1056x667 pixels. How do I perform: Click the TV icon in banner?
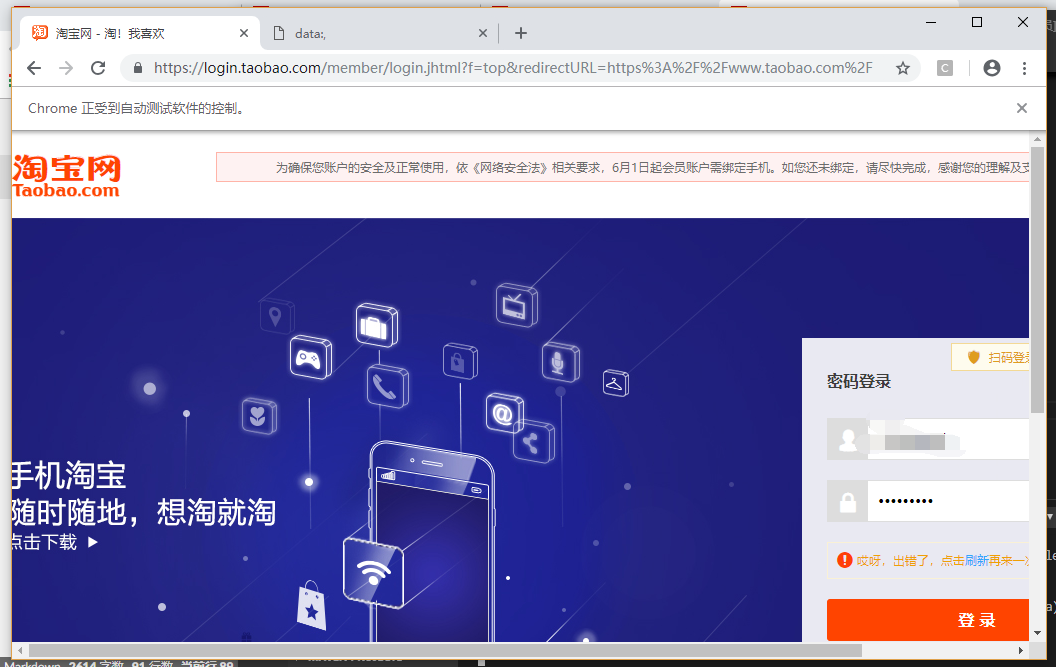pos(517,305)
